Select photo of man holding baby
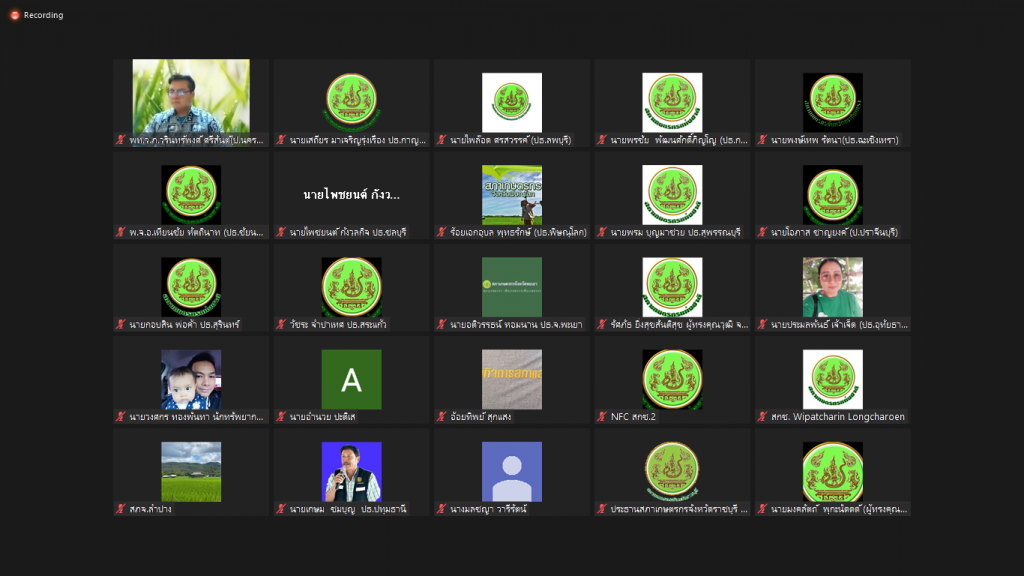Viewport: 1024px width, 576px height. point(191,379)
